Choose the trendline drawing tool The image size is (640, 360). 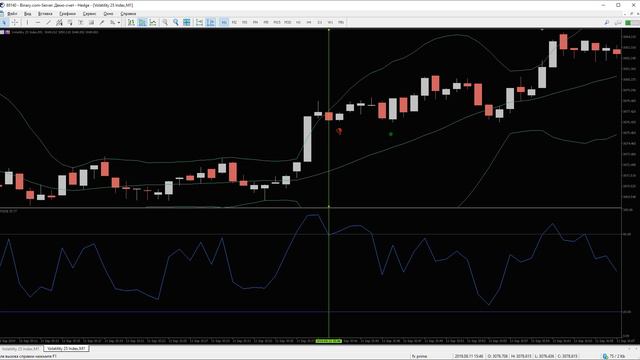tap(49, 22)
